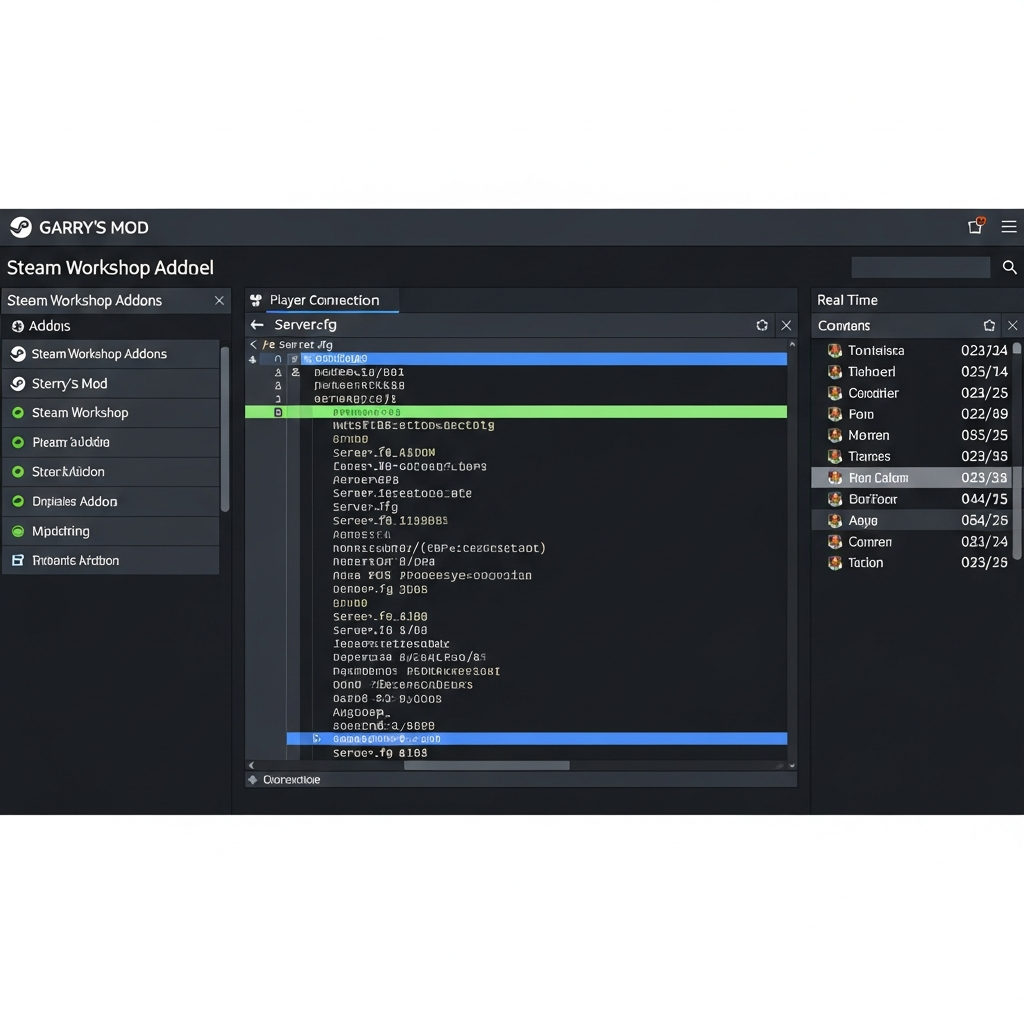Click diamond icon in status bar
The height and width of the screenshot is (1024, 1024).
253,780
